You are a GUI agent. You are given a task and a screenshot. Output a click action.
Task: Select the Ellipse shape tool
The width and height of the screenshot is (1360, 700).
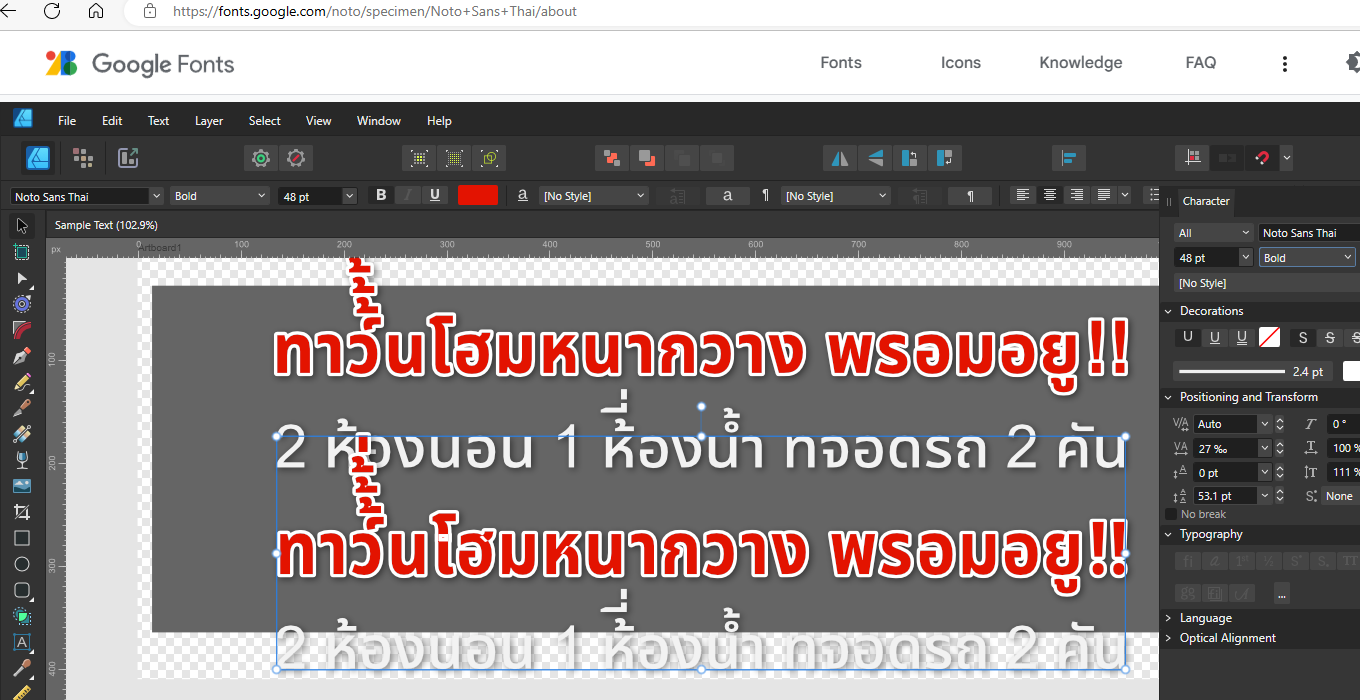coord(22,564)
